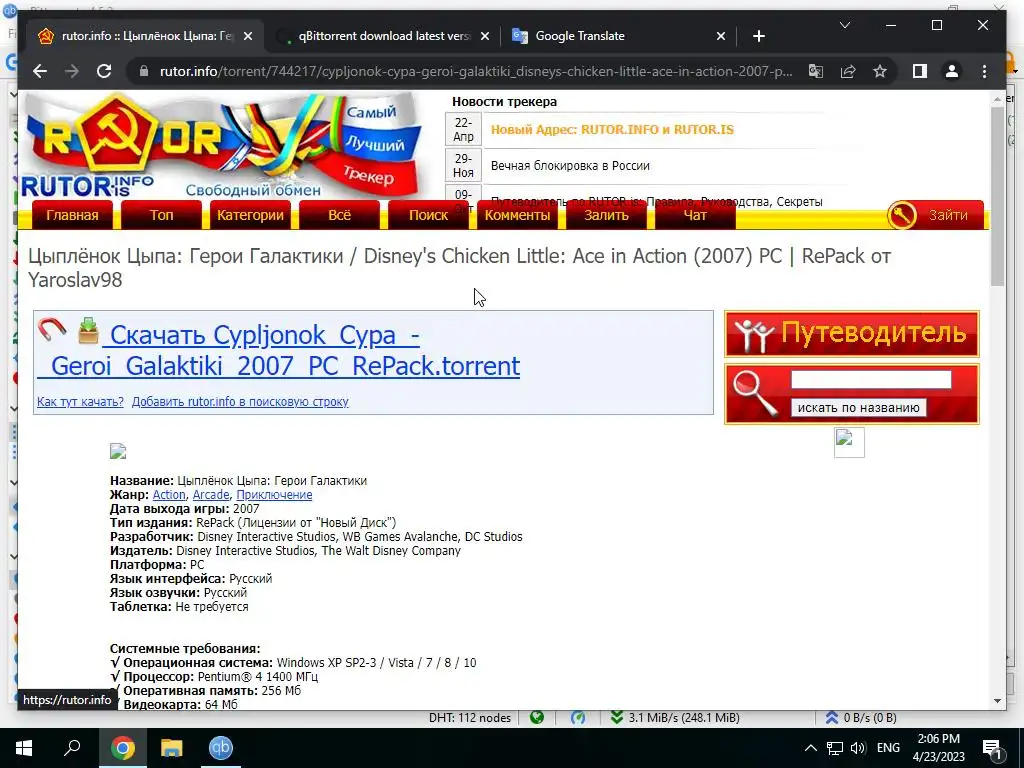
Task: Click the share page icon
Action: 848,71
